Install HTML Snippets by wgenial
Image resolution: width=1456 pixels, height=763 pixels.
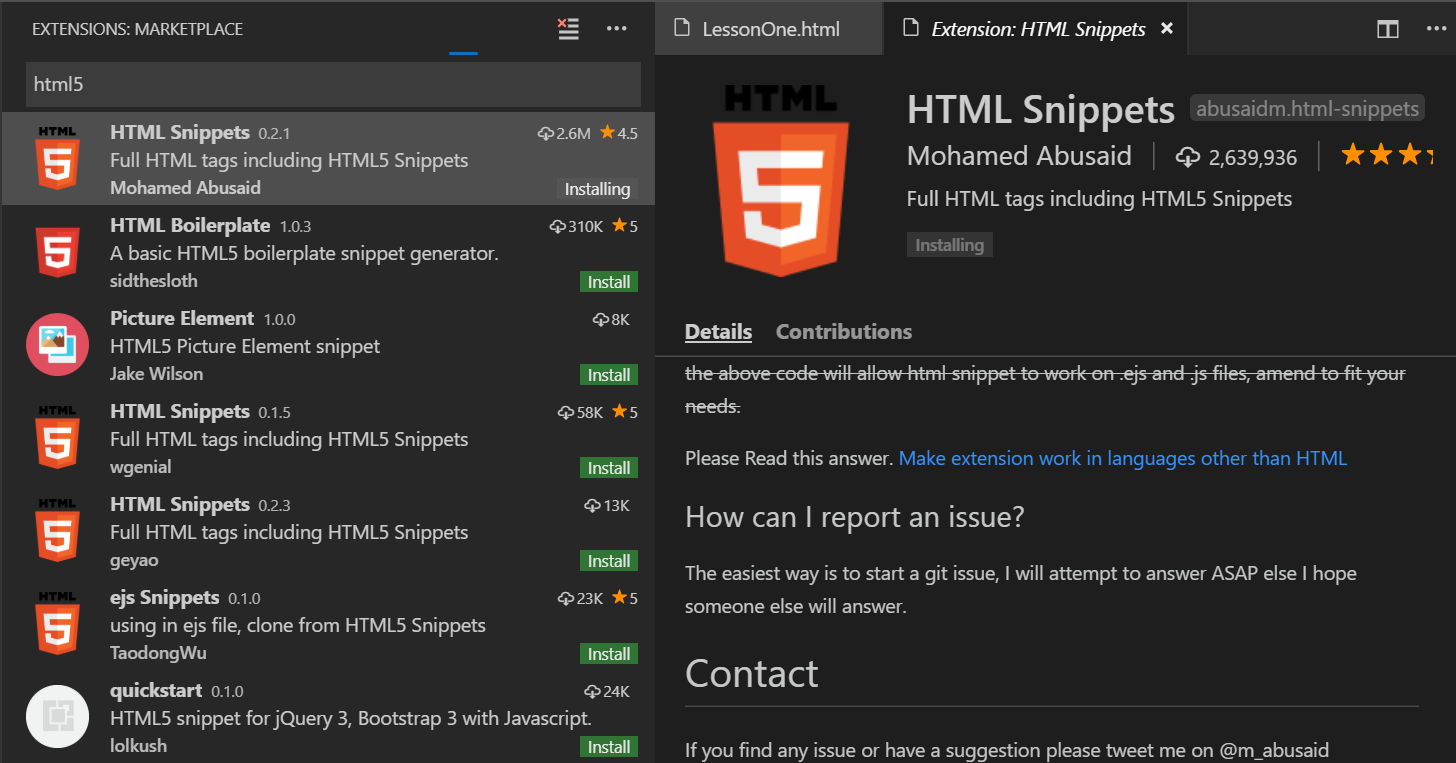609,468
